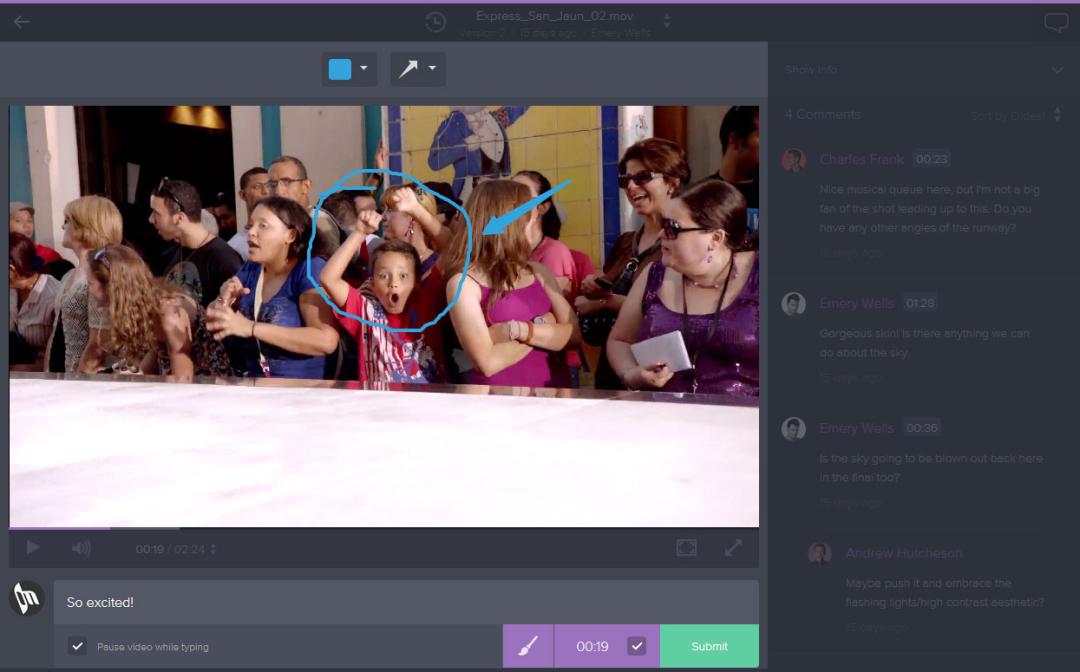Open the blue color swatch dropdown
The width and height of the screenshot is (1080, 672).
349,69
